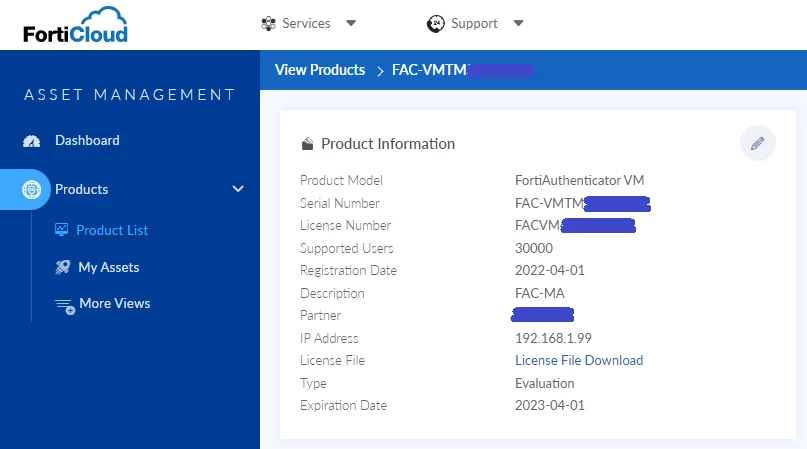Screen dimensions: 807x449
Task: Click the Type value Evaluation
Action: click(x=545, y=383)
